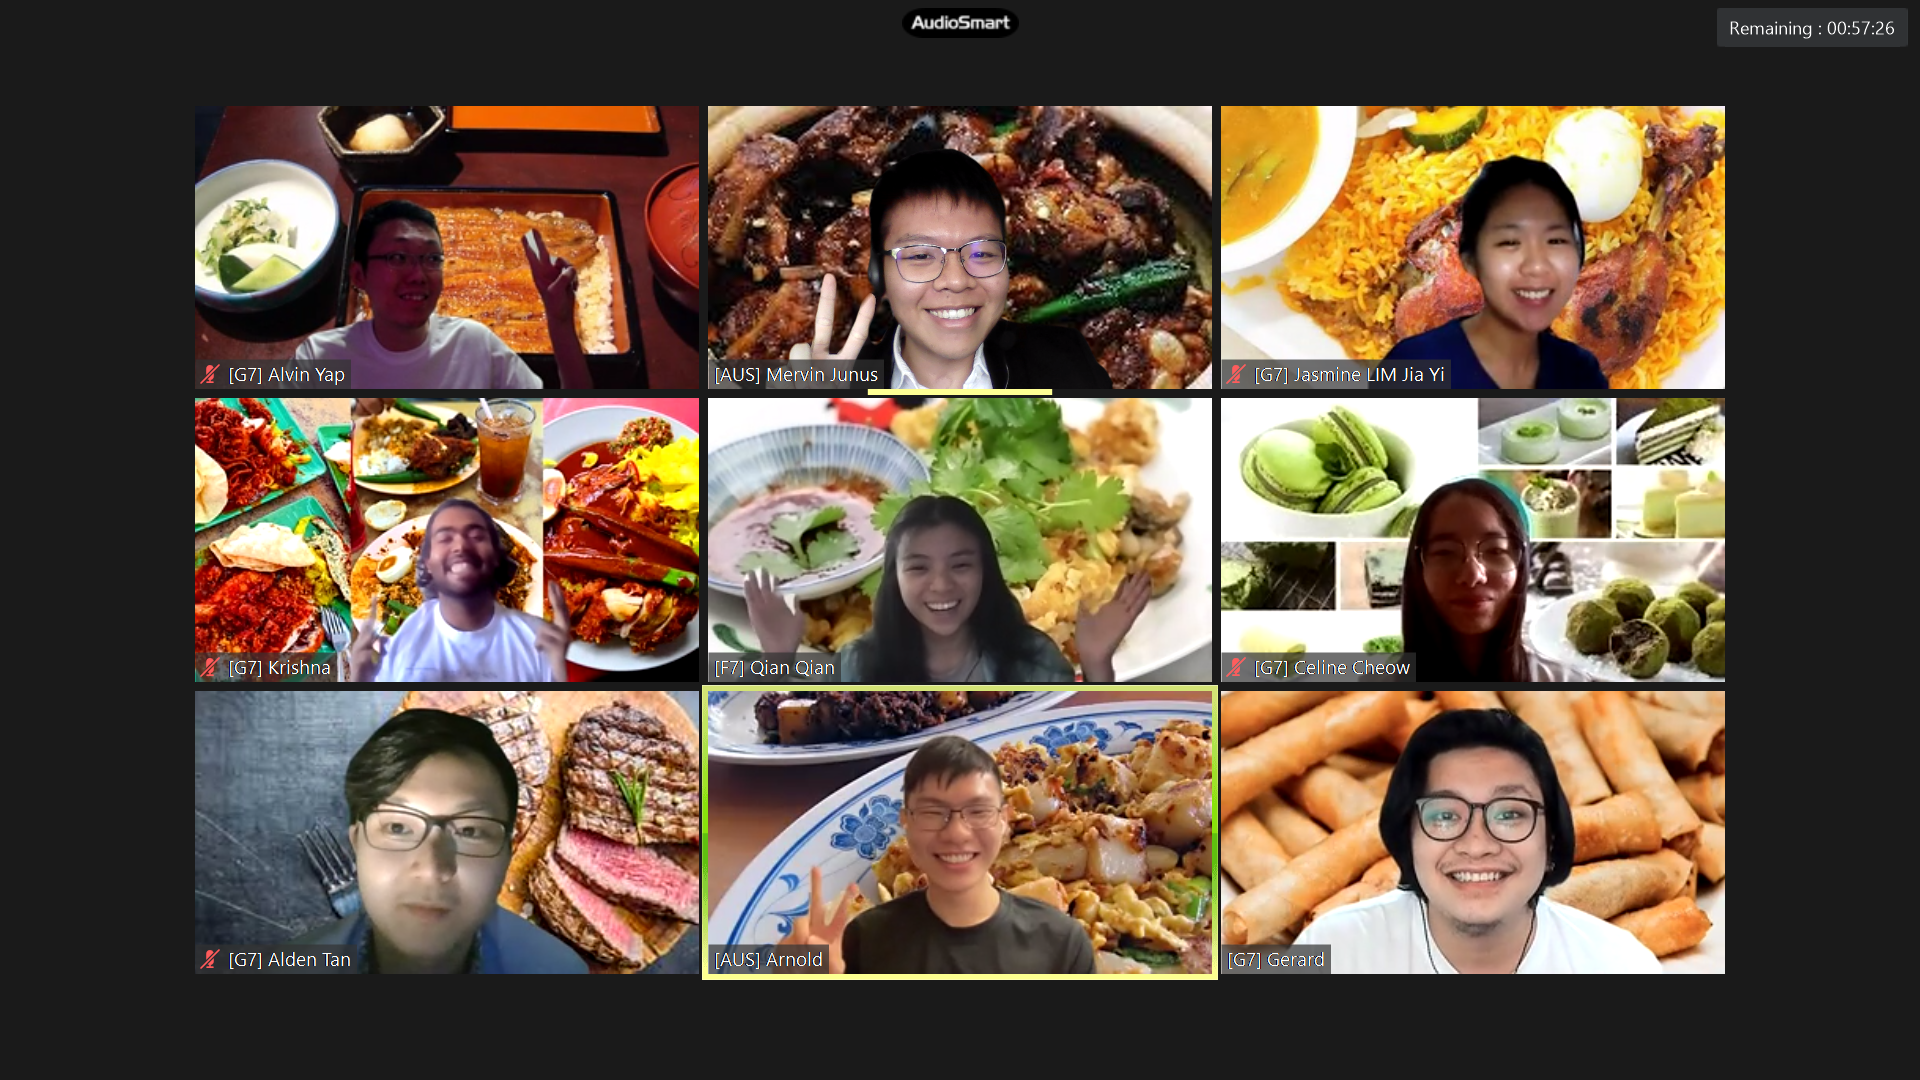Click Celine Cheow's muted microphone icon

[x=1236, y=668]
